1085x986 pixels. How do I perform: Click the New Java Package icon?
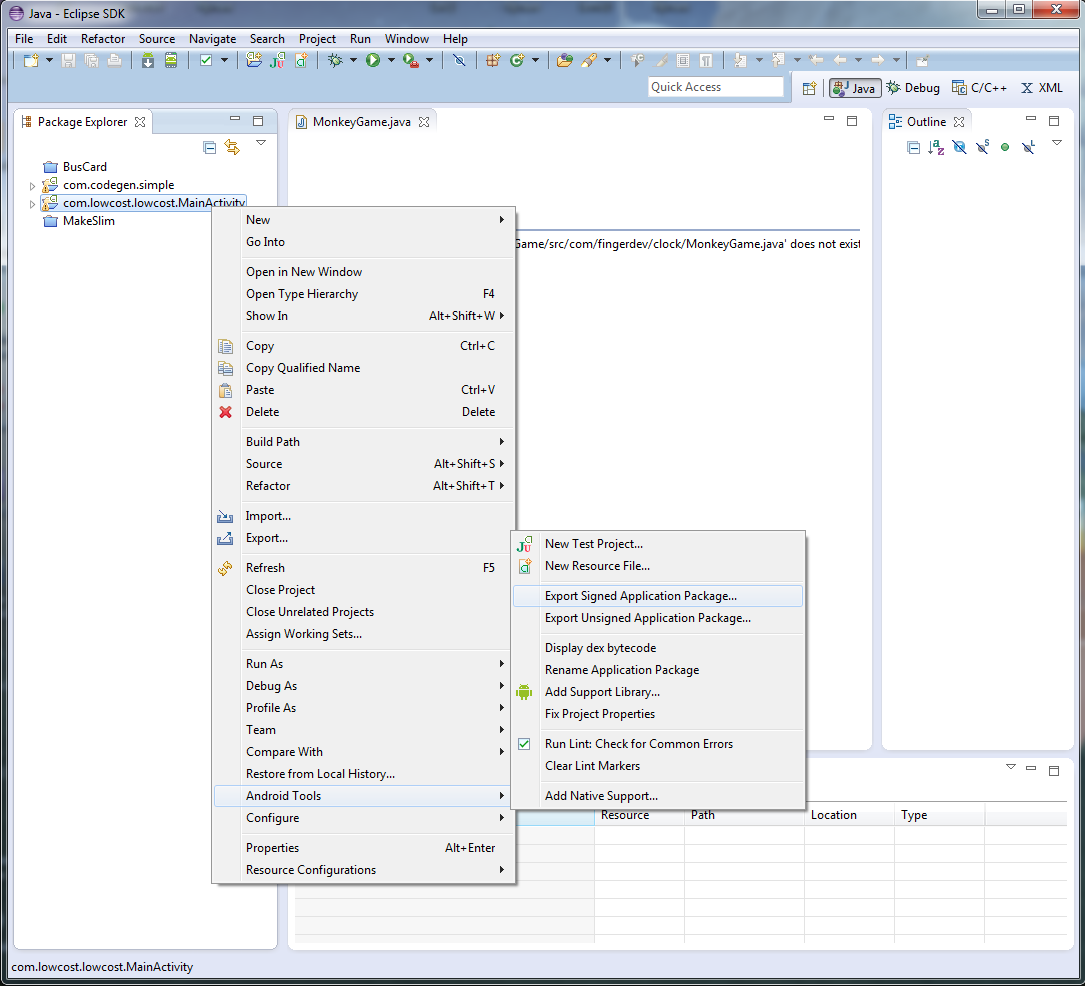491,61
